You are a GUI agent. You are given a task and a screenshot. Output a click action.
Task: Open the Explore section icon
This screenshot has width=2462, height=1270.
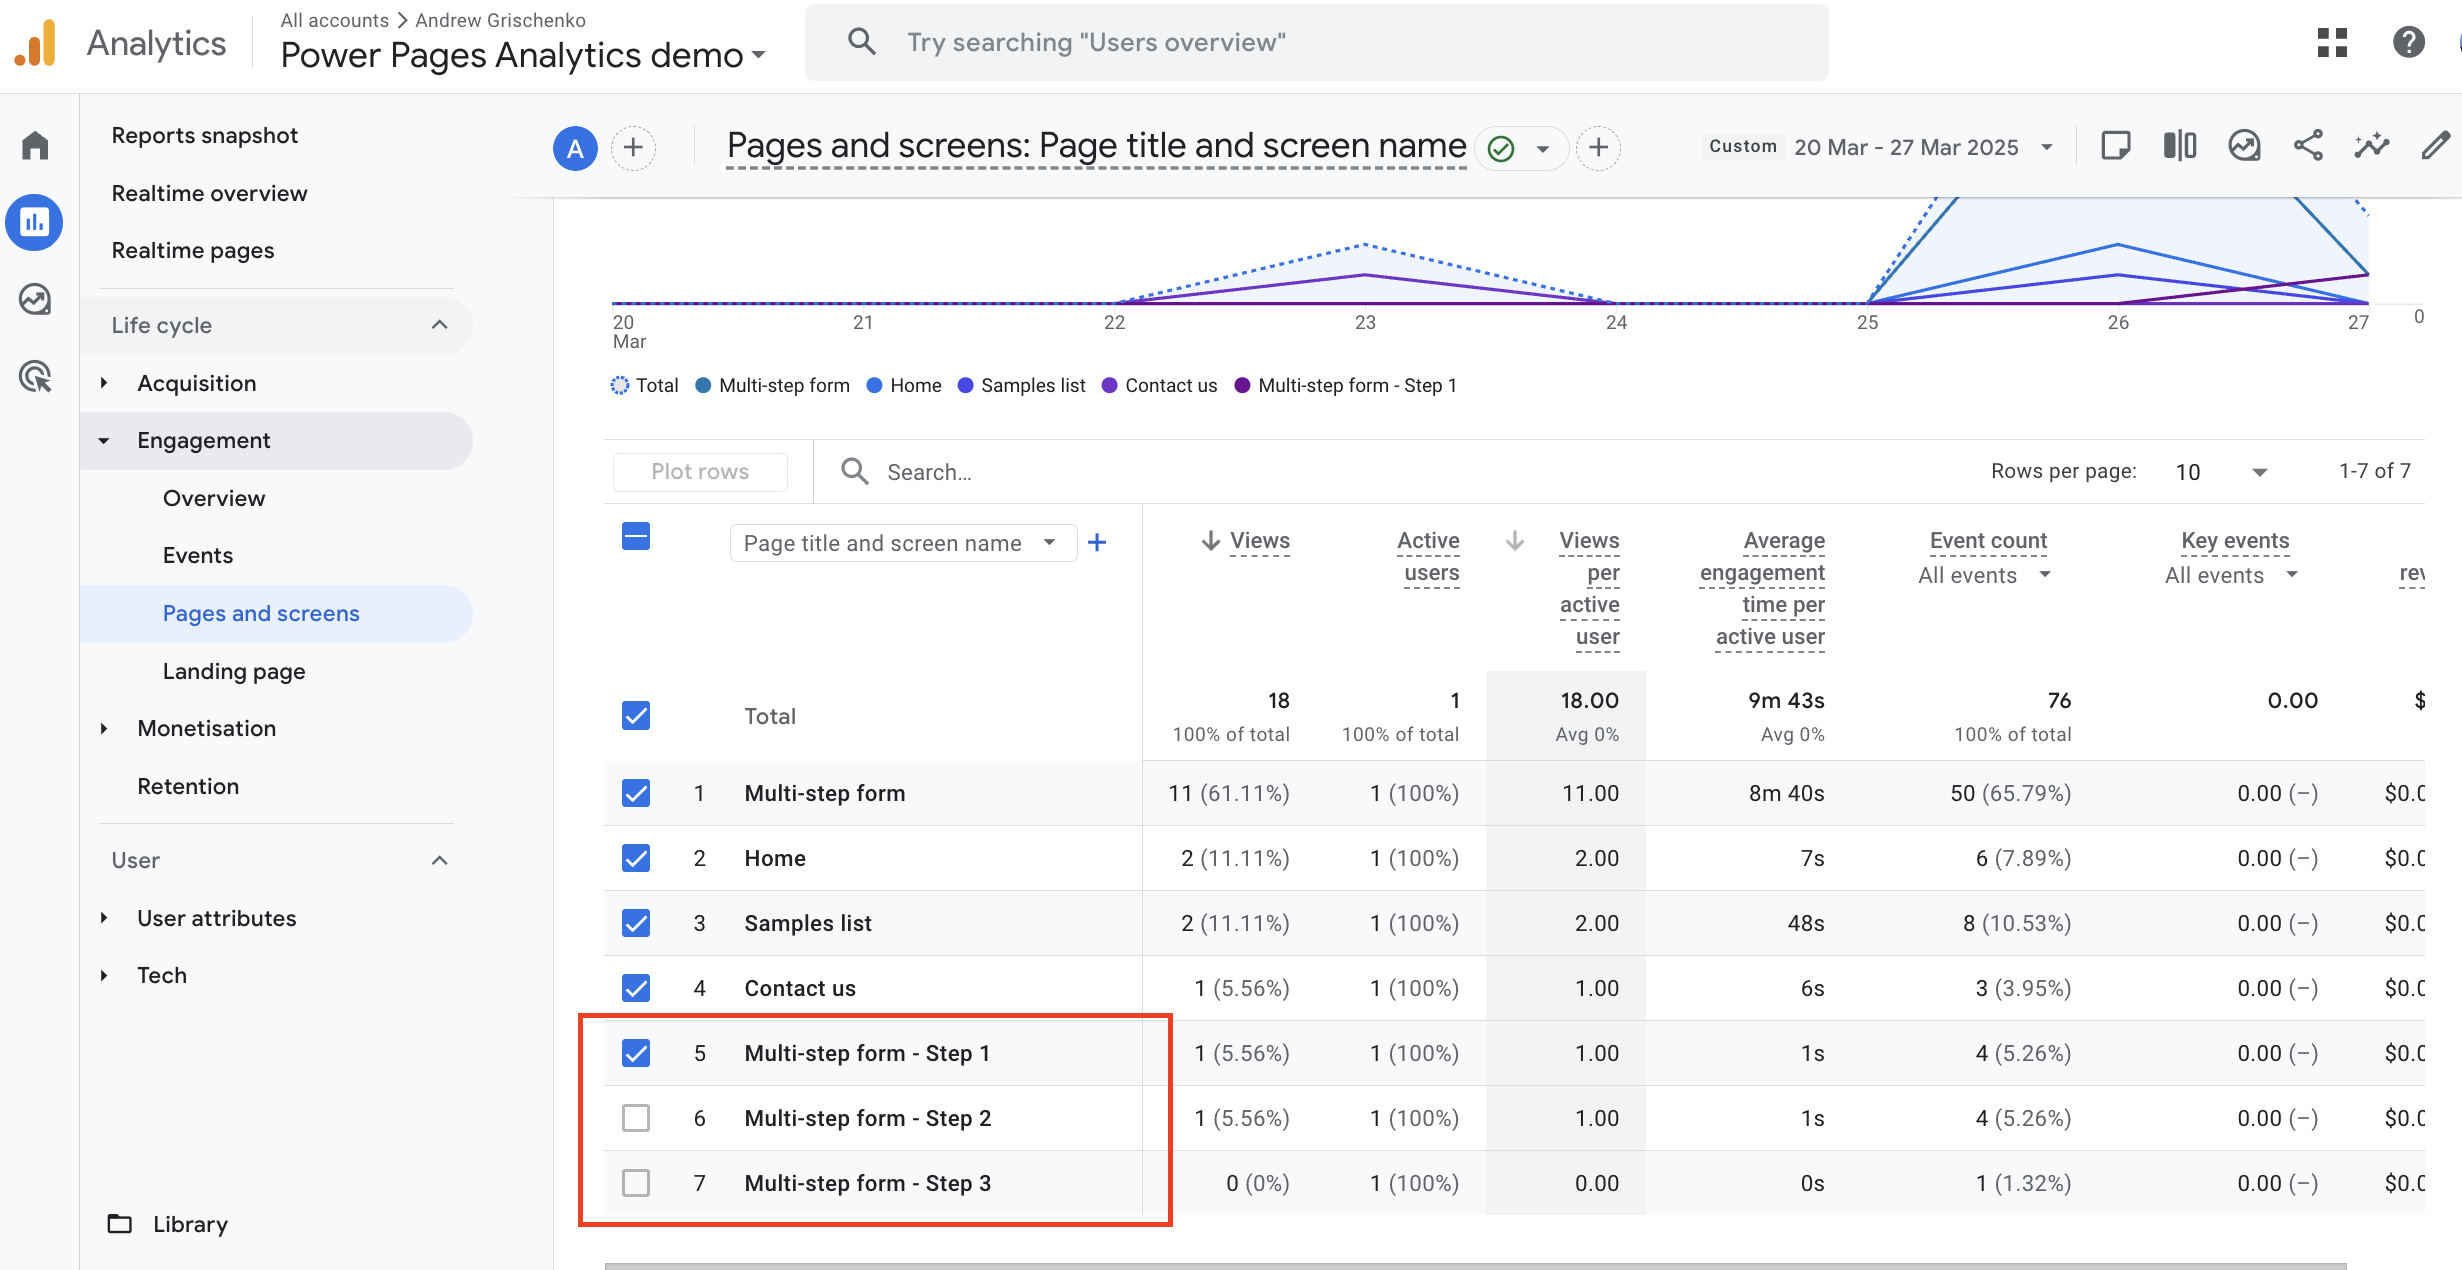[x=34, y=299]
